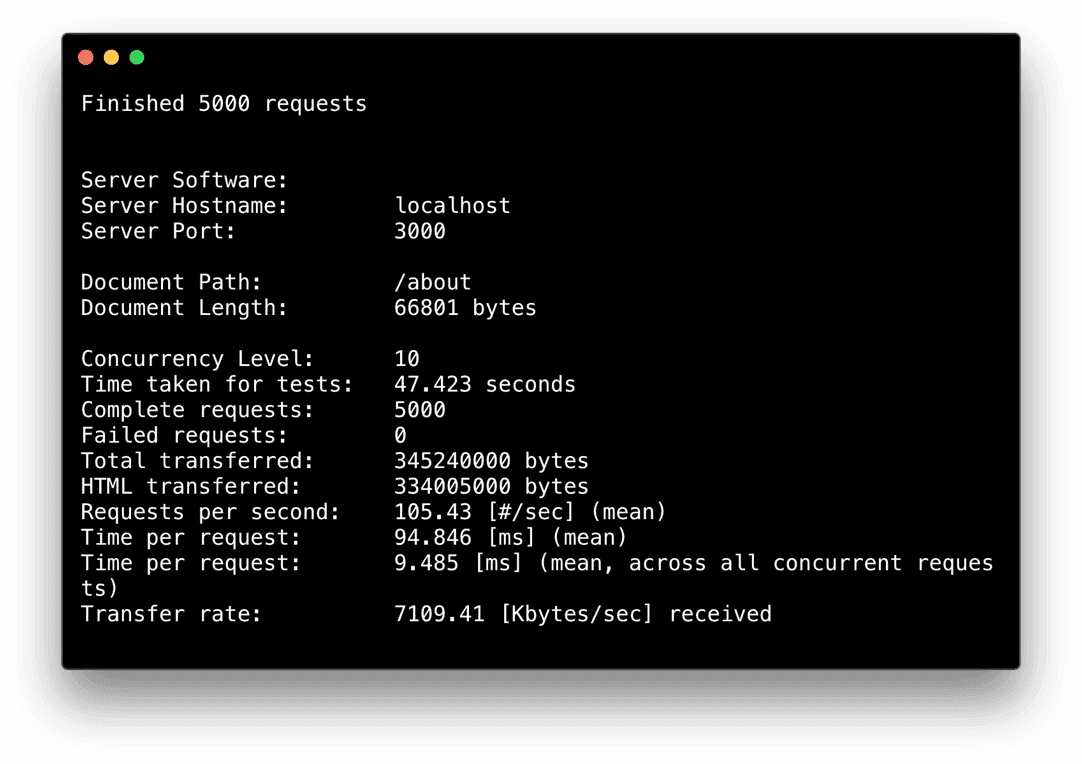
Task: Click the Concurrency Level value 10
Action: (x=407, y=359)
